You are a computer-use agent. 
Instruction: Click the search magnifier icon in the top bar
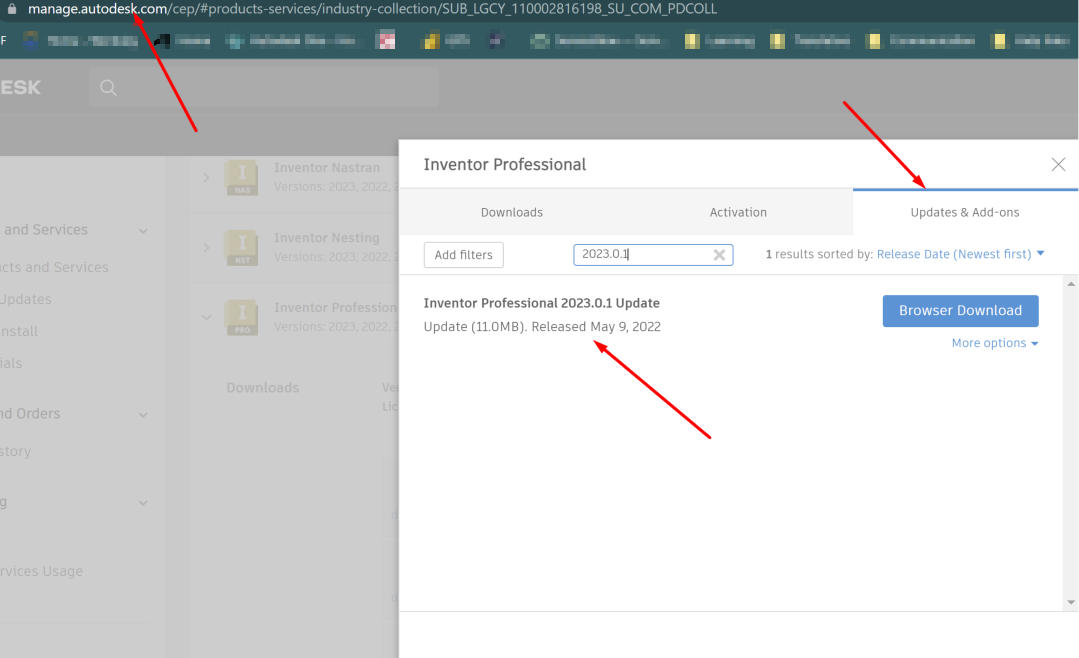coord(107,87)
